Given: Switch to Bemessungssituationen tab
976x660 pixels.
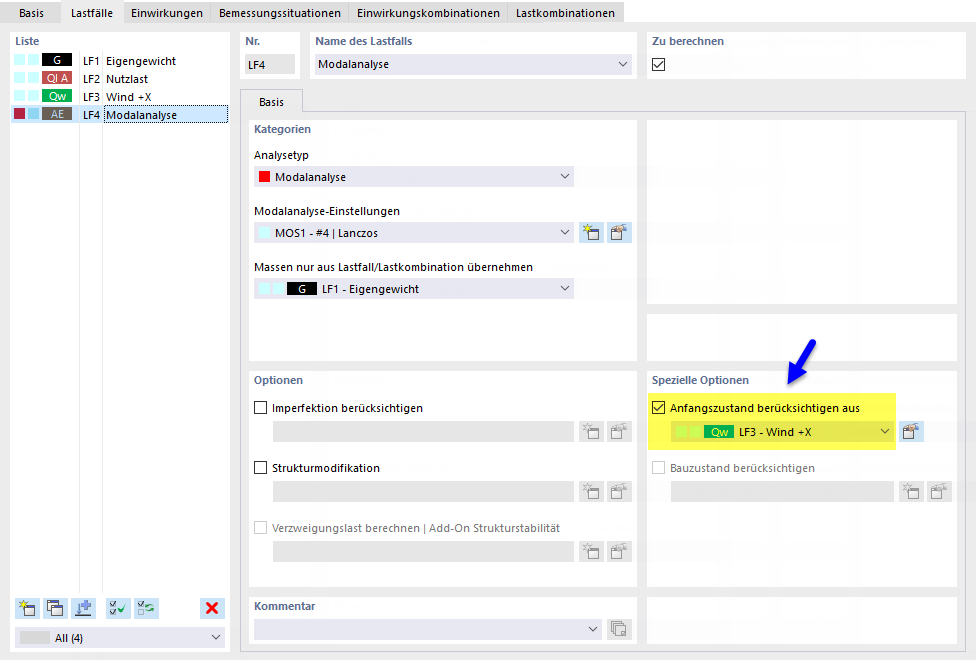Looking at the screenshot, I should 279,12.
